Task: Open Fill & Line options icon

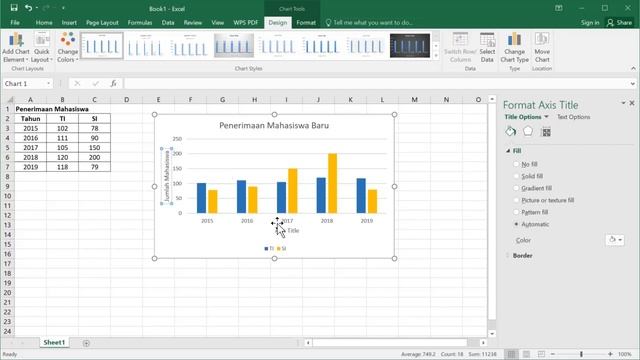Action: [x=511, y=131]
